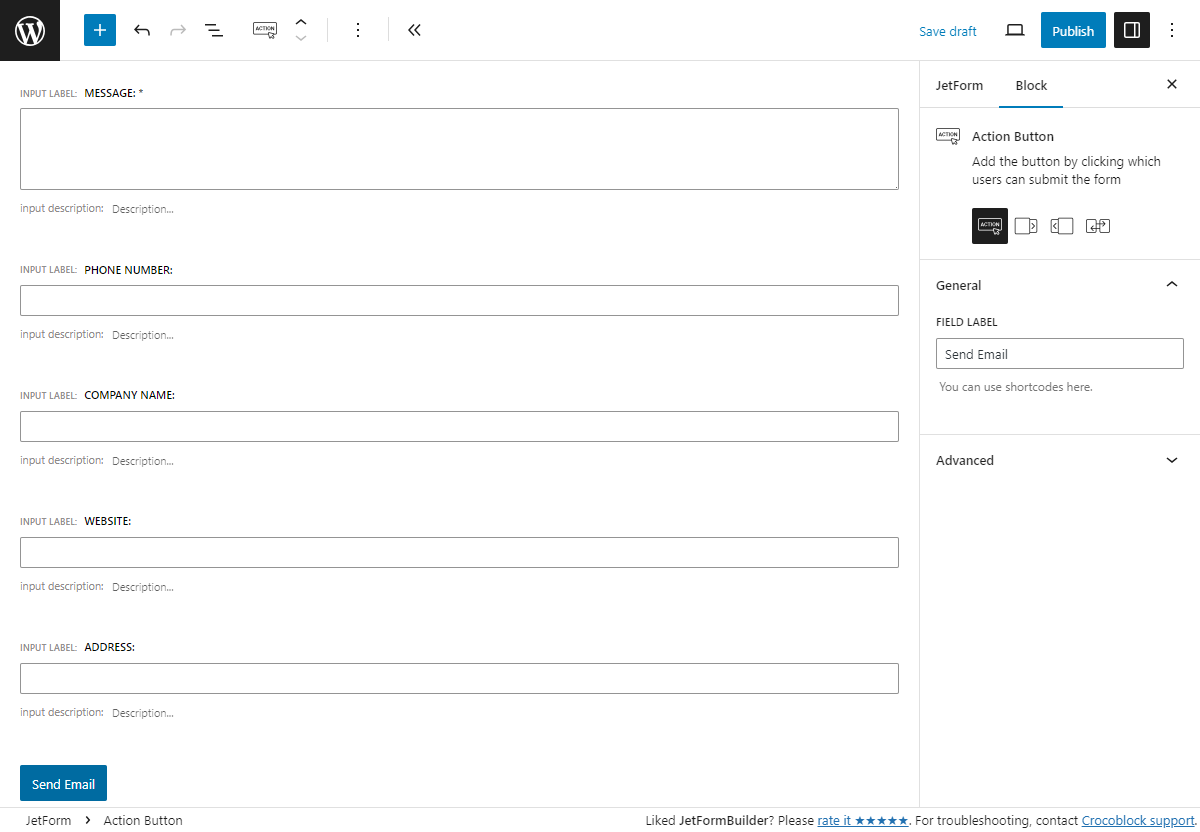Image resolution: width=1200 pixels, height=832 pixels.
Task: Click the desktop preview icon
Action: (1014, 30)
